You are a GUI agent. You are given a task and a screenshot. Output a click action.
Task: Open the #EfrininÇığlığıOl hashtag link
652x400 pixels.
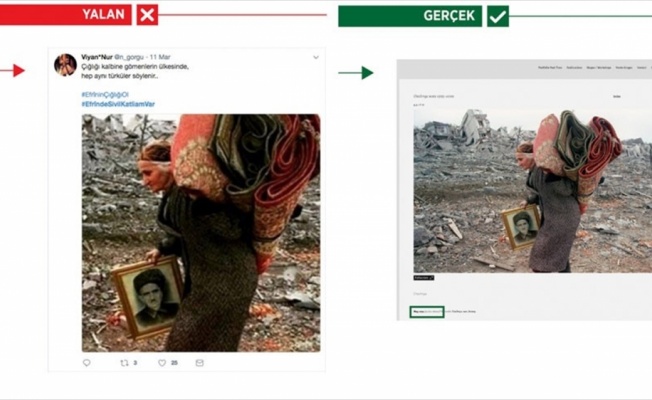coord(105,95)
